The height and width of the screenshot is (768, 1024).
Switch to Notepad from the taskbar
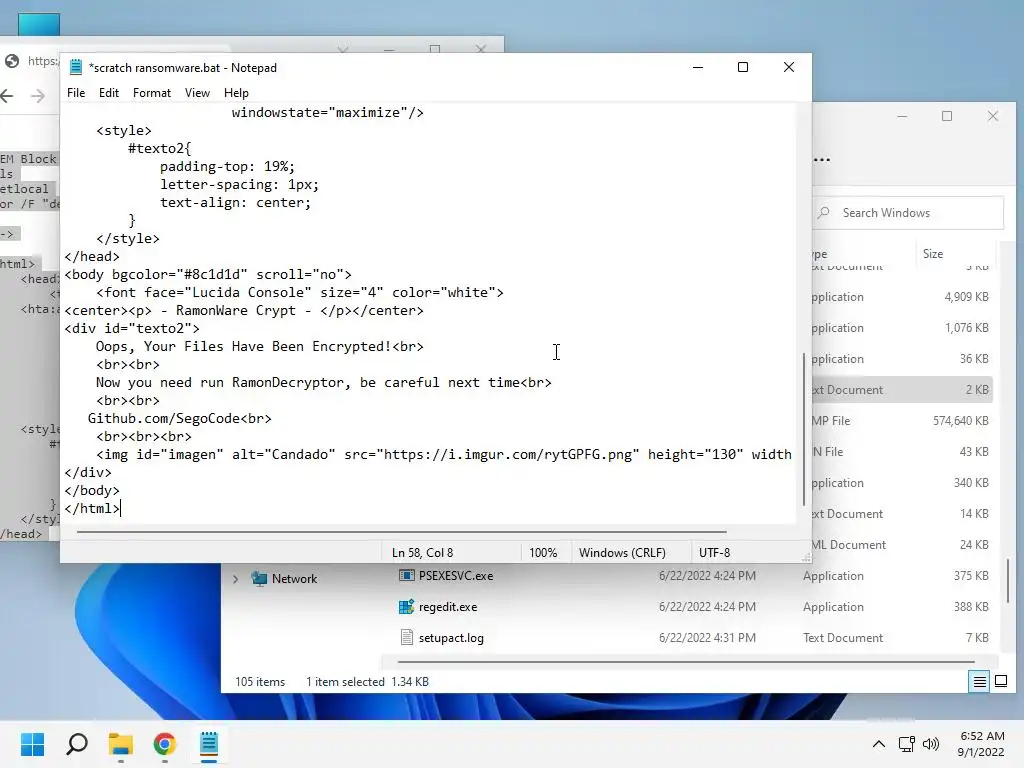click(x=209, y=744)
